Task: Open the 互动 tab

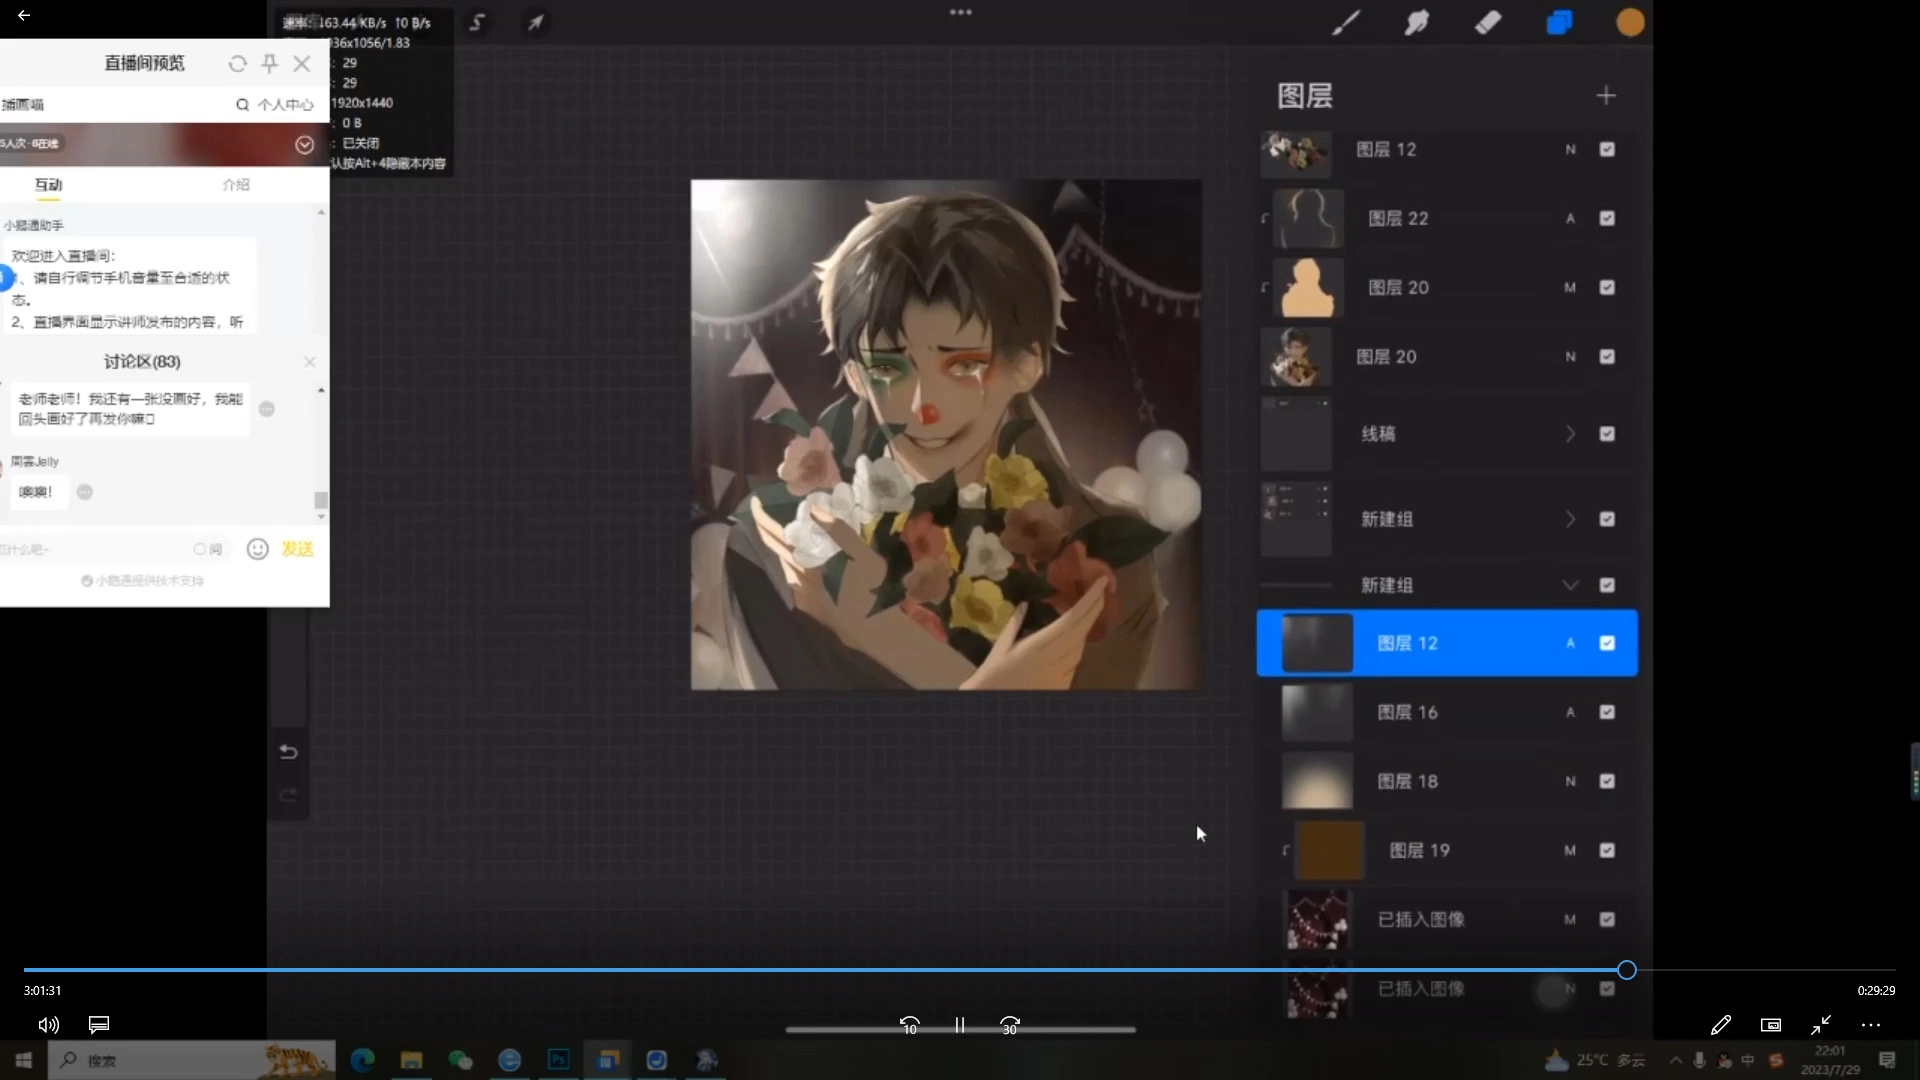Action: click(x=48, y=185)
